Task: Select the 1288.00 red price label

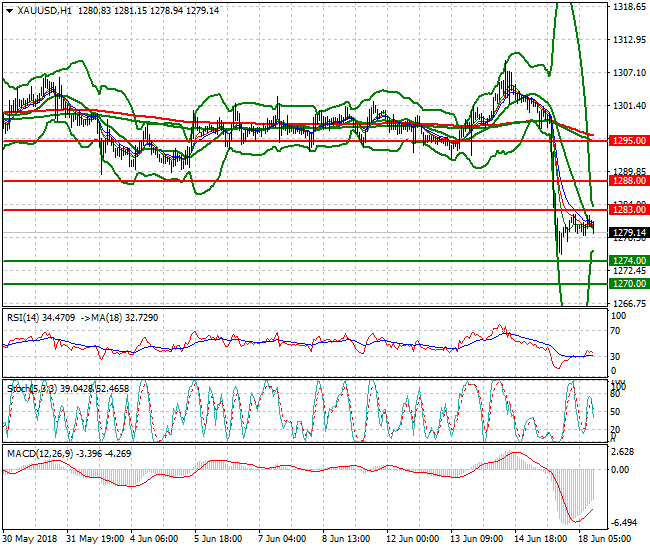Action: click(627, 181)
